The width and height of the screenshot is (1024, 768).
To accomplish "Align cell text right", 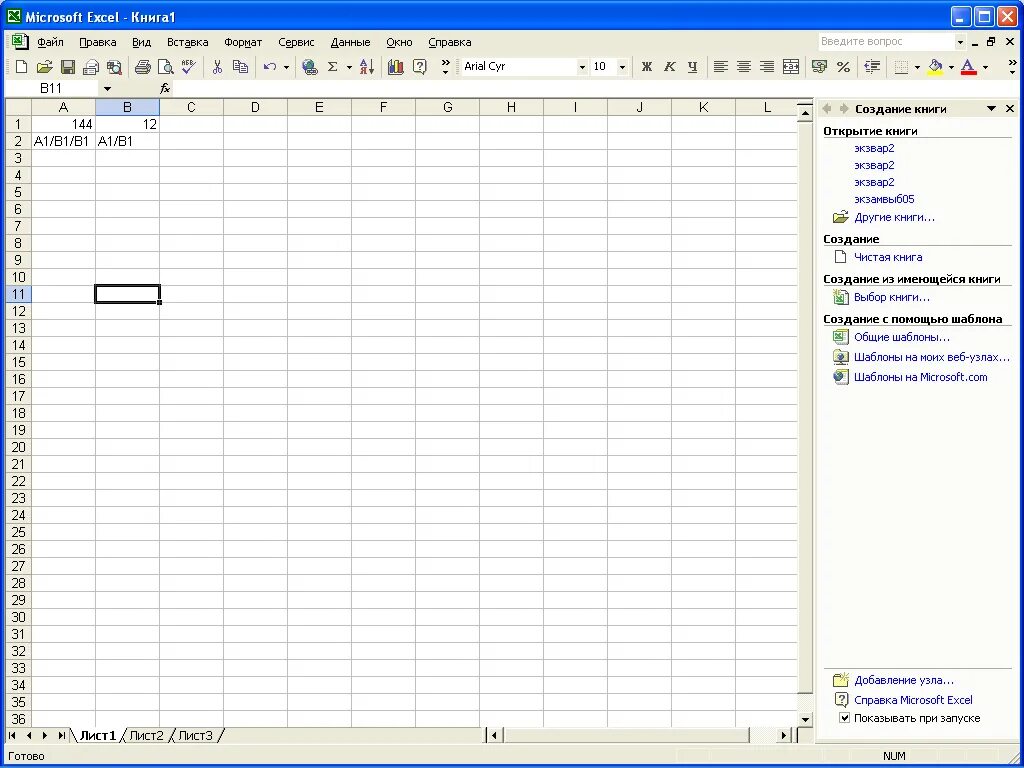I will click(767, 67).
